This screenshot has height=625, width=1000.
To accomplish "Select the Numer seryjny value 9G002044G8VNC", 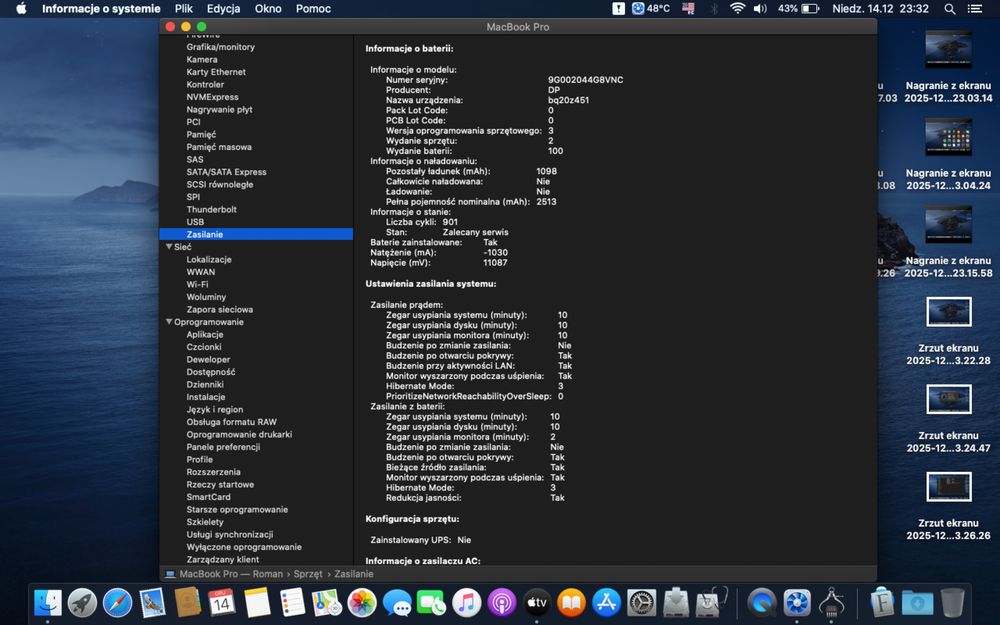I will tap(585, 80).
